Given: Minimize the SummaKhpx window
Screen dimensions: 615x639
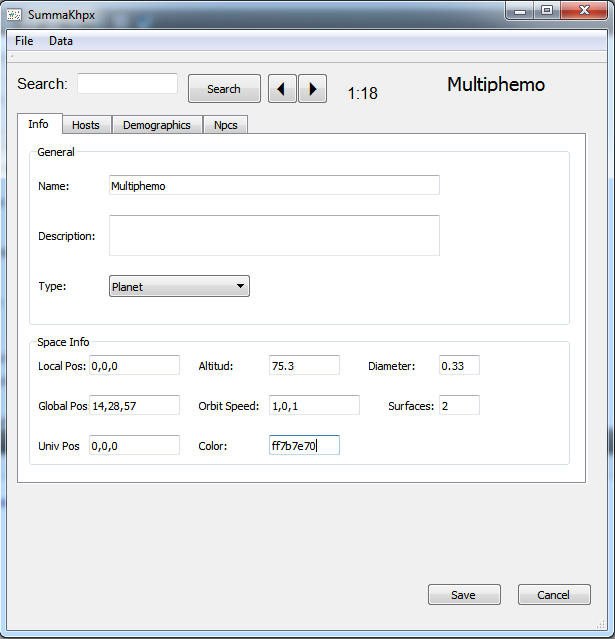Looking at the screenshot, I should (x=520, y=11).
